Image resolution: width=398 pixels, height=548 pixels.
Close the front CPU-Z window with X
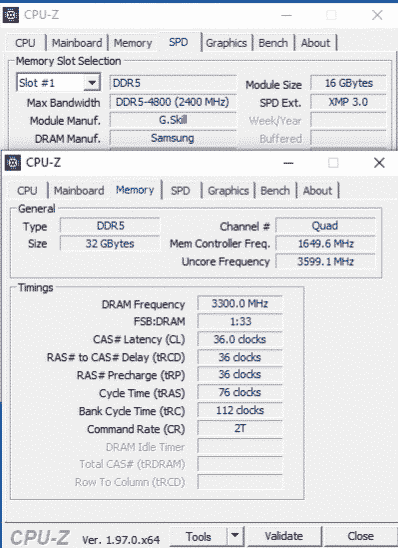379,163
